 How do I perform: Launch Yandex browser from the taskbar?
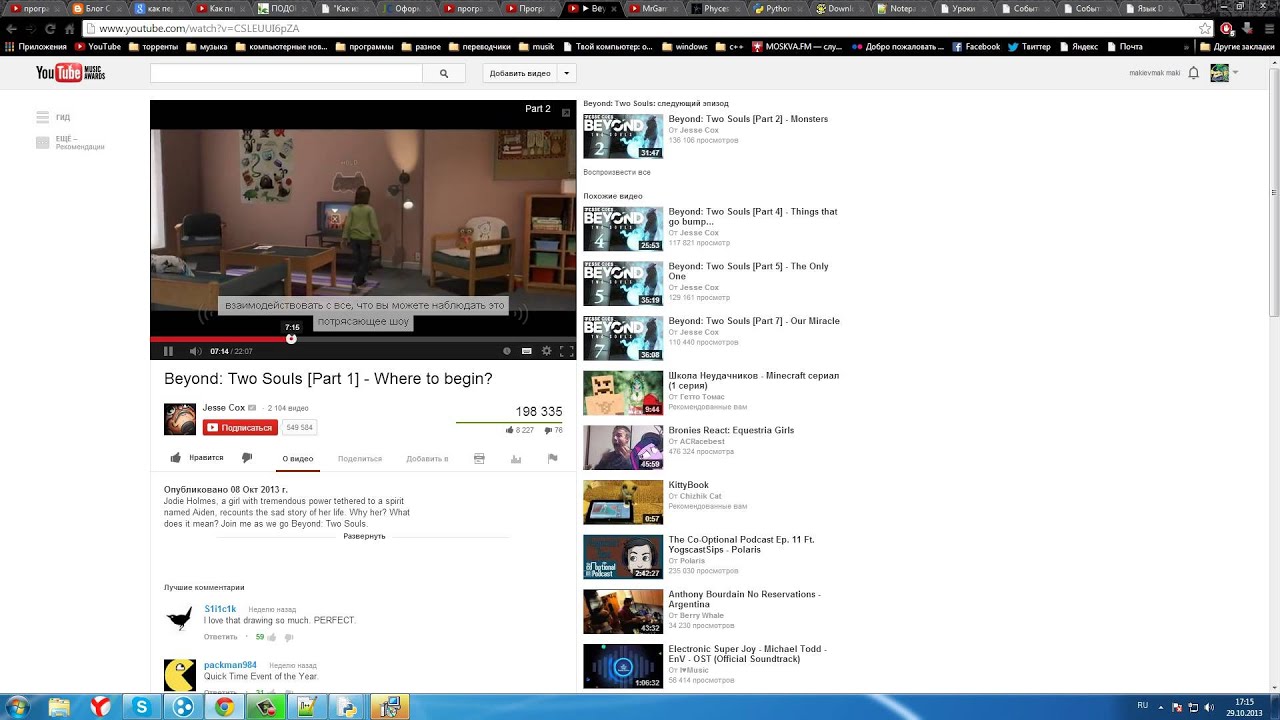tap(100, 707)
